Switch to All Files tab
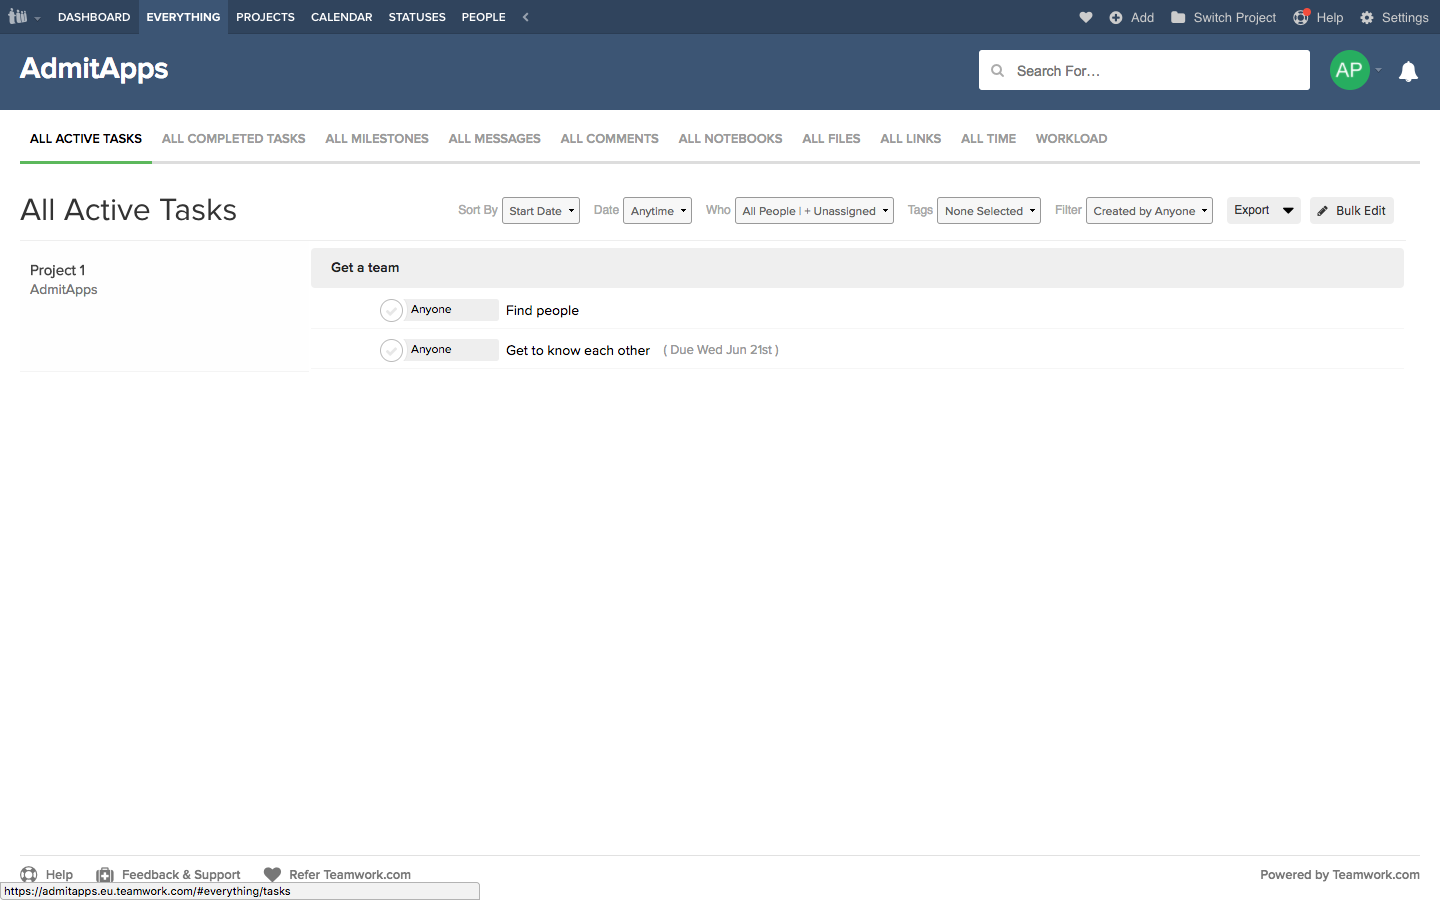This screenshot has height=900, width=1440. point(832,139)
